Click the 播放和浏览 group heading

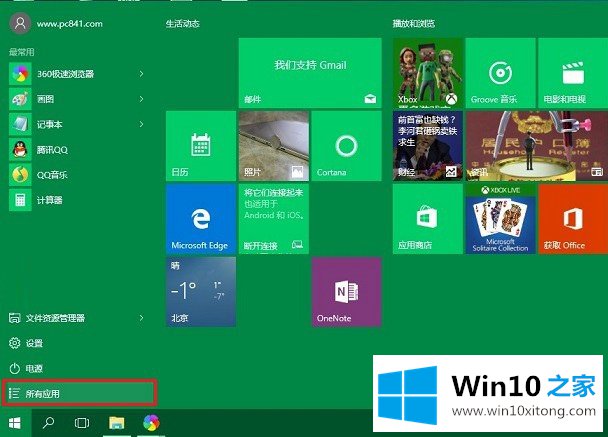(414, 24)
